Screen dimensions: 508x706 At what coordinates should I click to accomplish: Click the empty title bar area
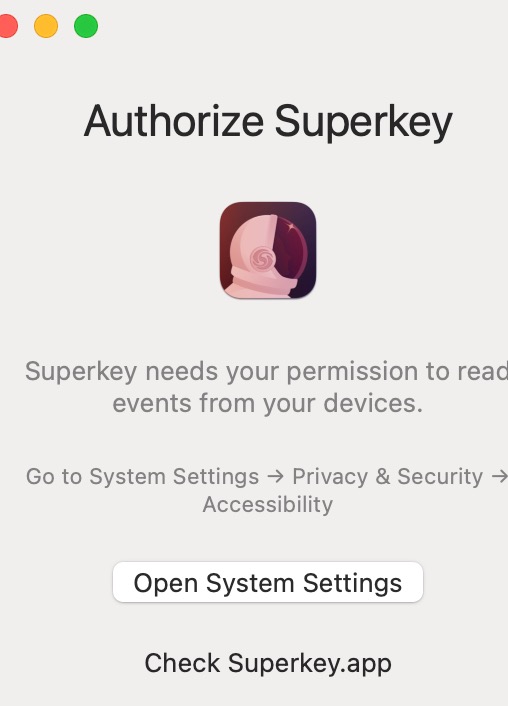(302, 26)
